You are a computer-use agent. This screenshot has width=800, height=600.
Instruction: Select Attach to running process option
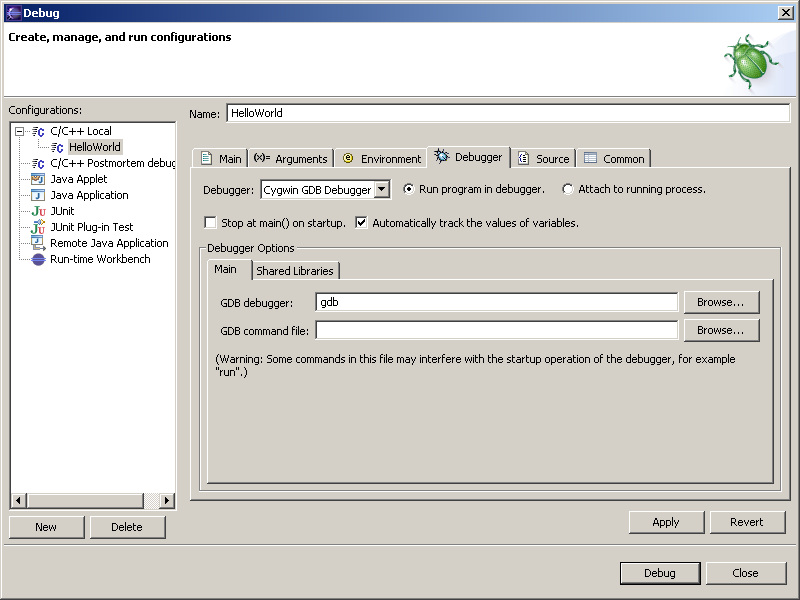(568, 189)
